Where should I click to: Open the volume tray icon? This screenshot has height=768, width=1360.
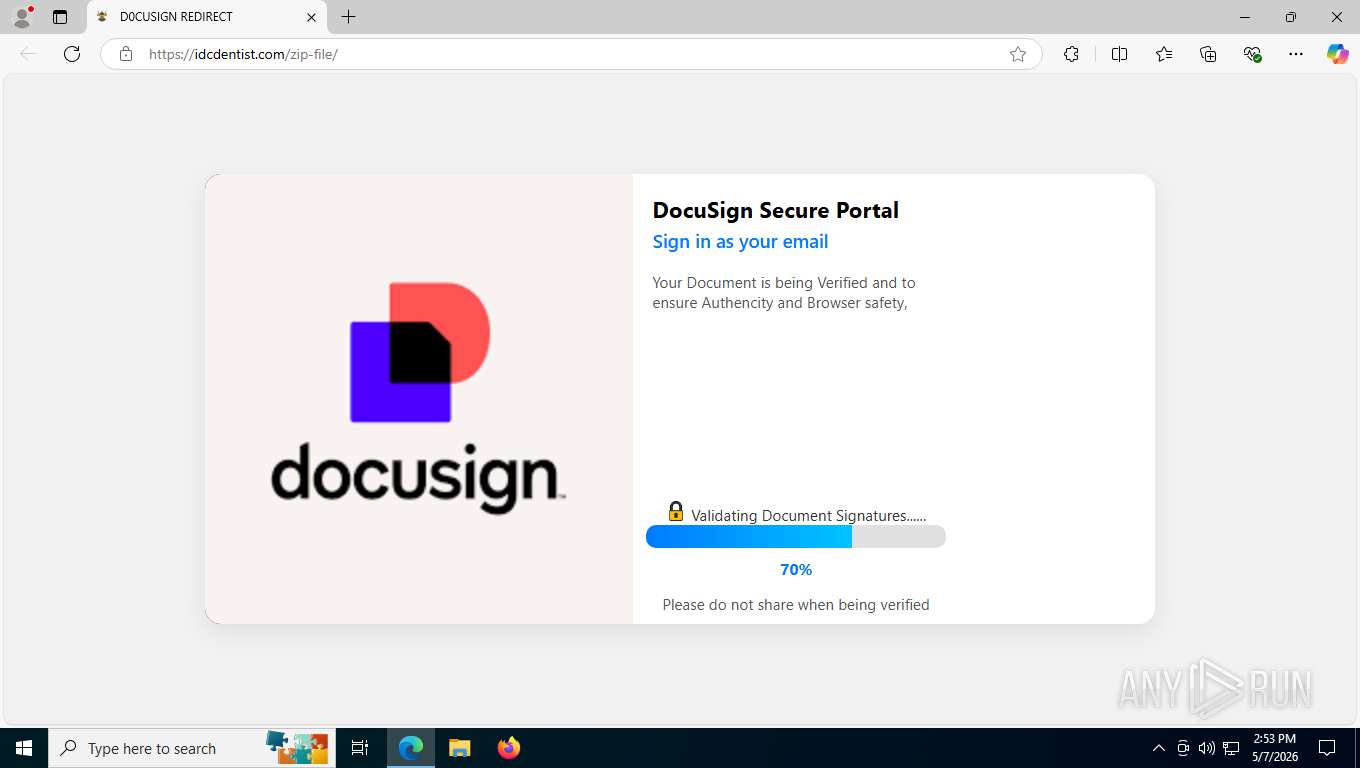tap(1207, 748)
